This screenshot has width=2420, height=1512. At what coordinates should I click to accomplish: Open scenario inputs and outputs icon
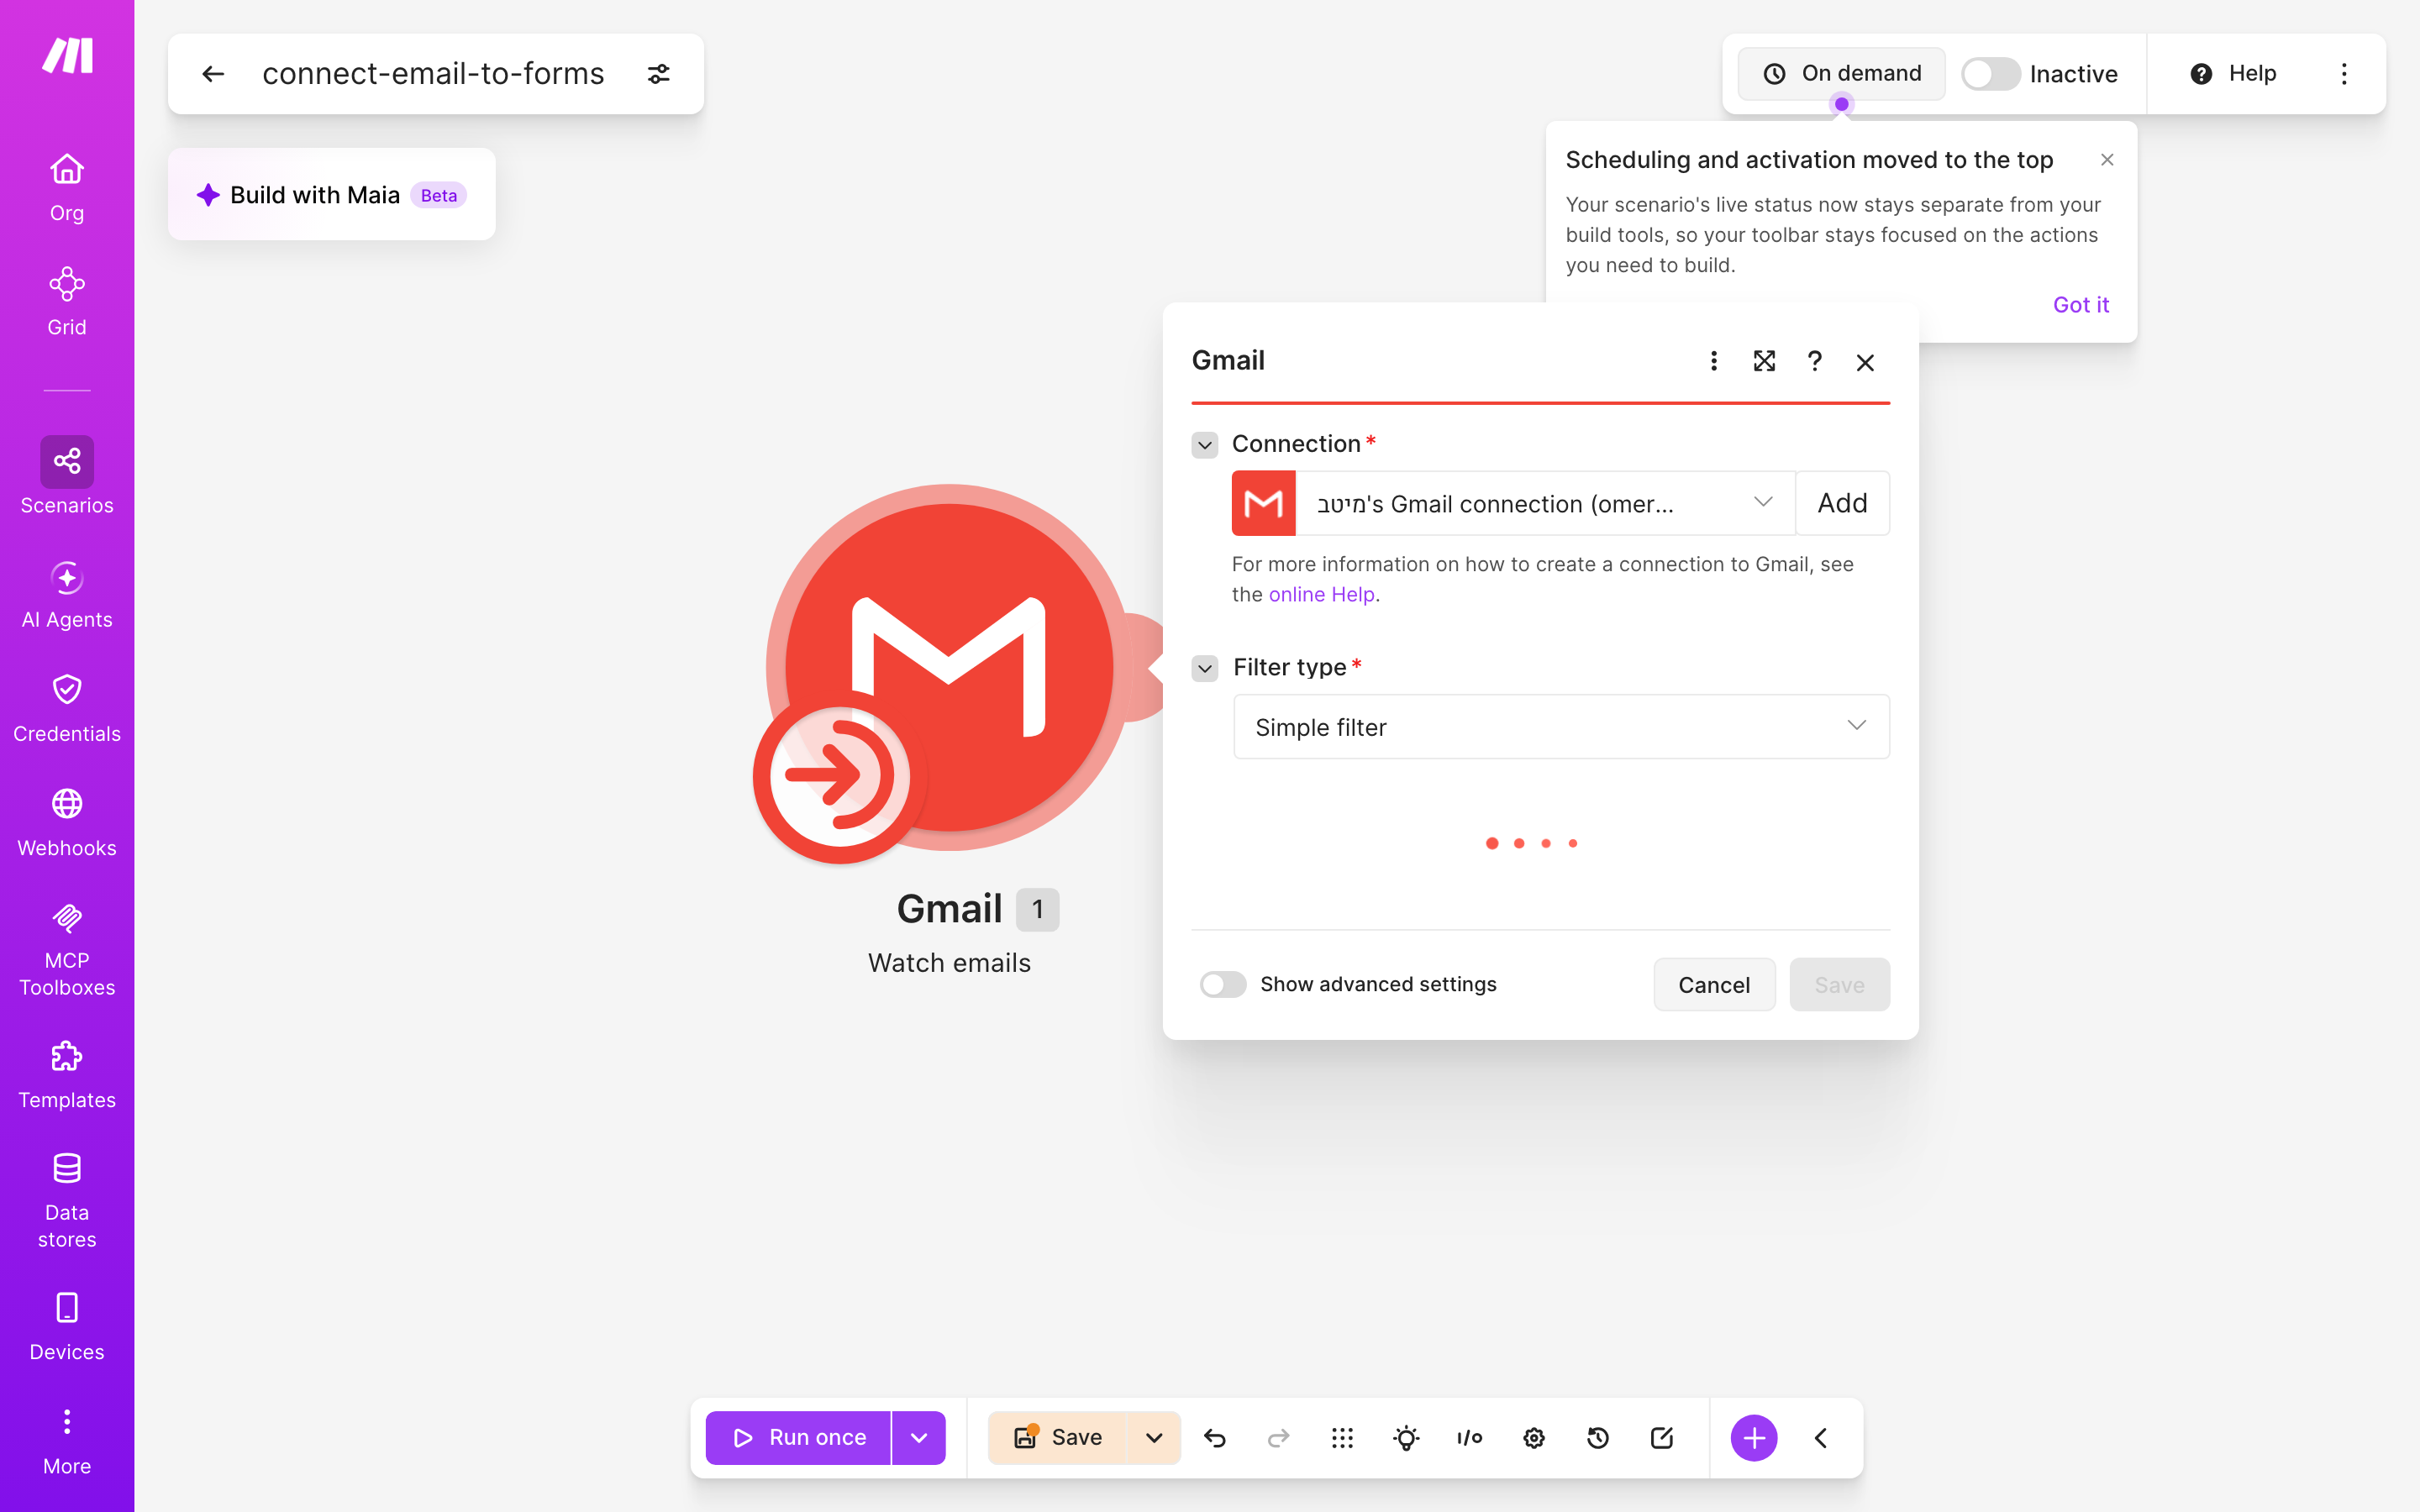click(x=1469, y=1438)
